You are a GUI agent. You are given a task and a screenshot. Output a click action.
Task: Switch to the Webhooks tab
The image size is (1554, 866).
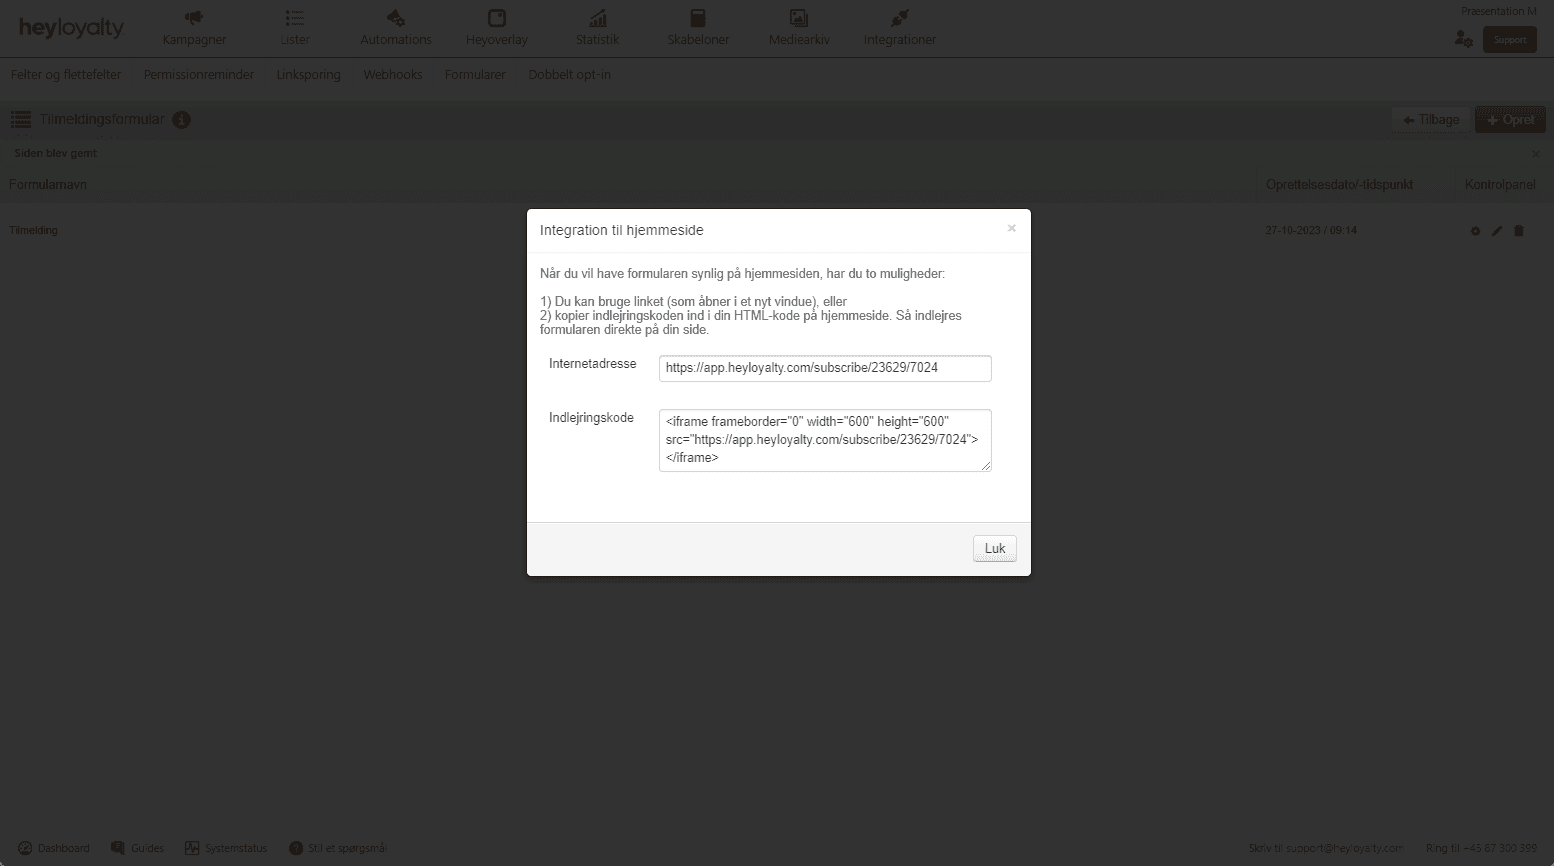392,75
